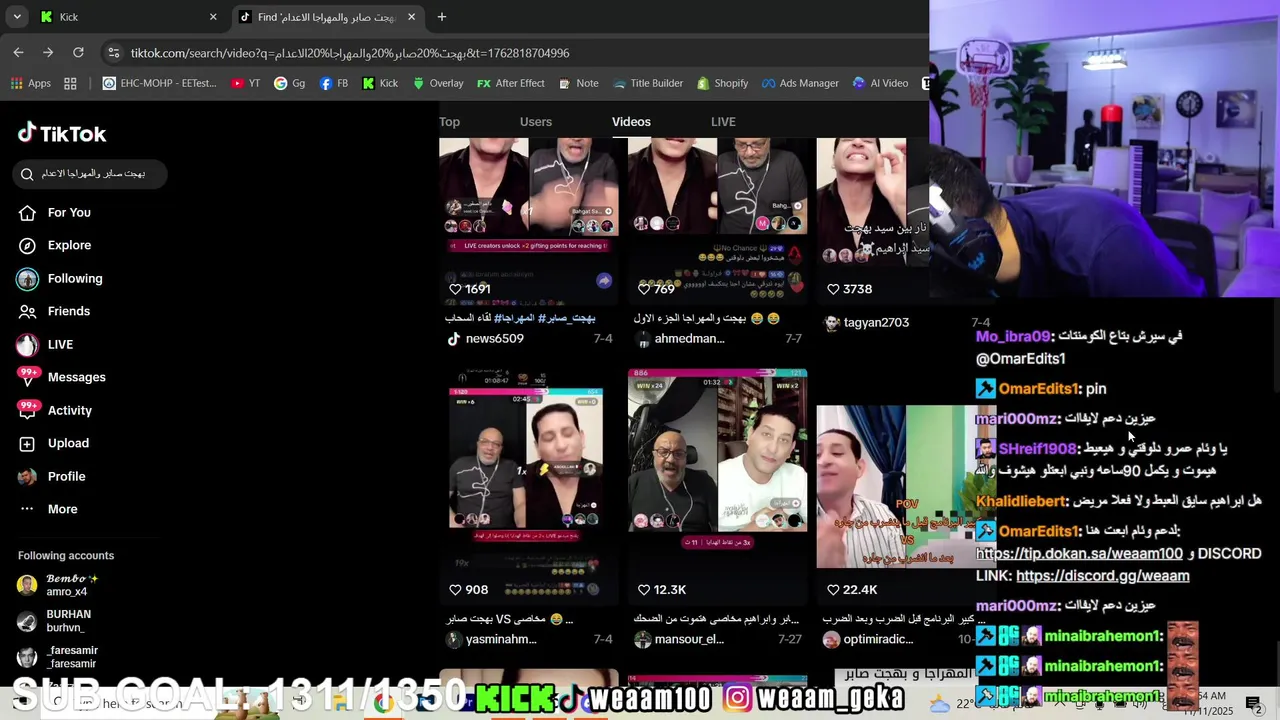Open the Ads Manager bookmark
The height and width of the screenshot is (720, 1280).
coord(800,83)
